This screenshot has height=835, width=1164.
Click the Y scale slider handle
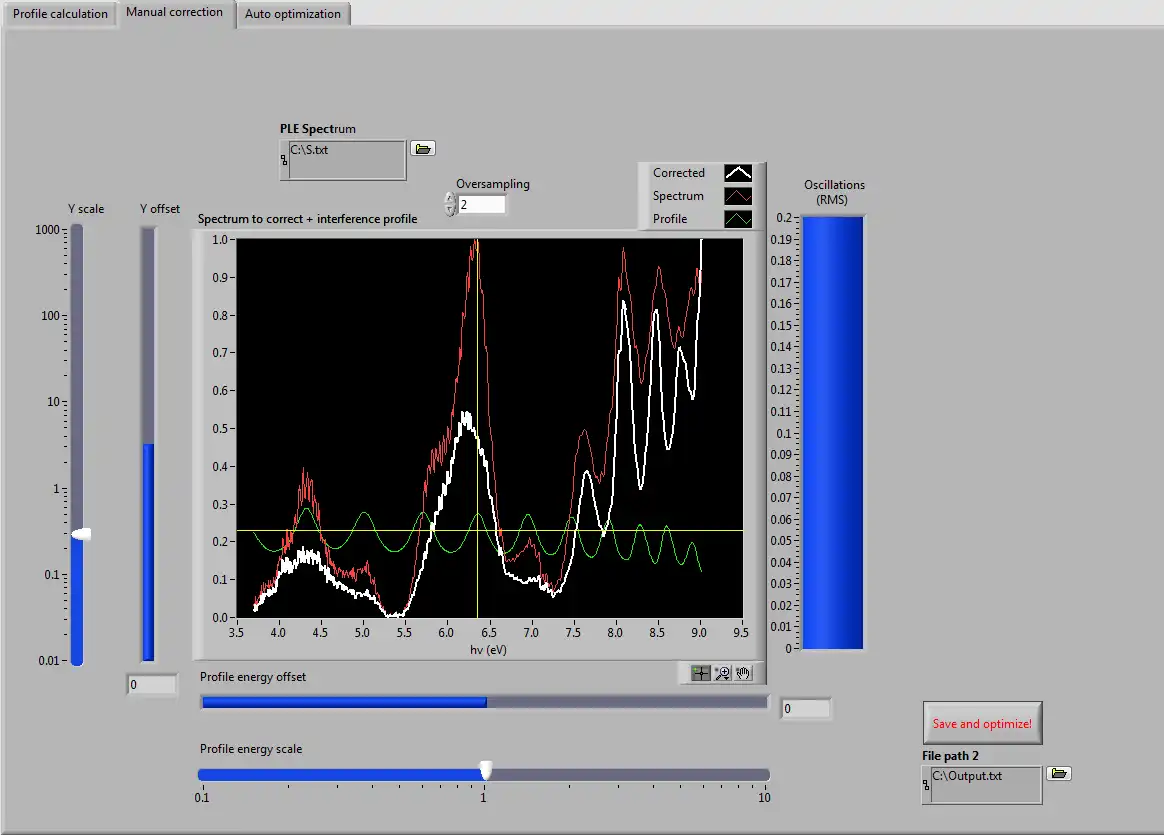point(81,535)
